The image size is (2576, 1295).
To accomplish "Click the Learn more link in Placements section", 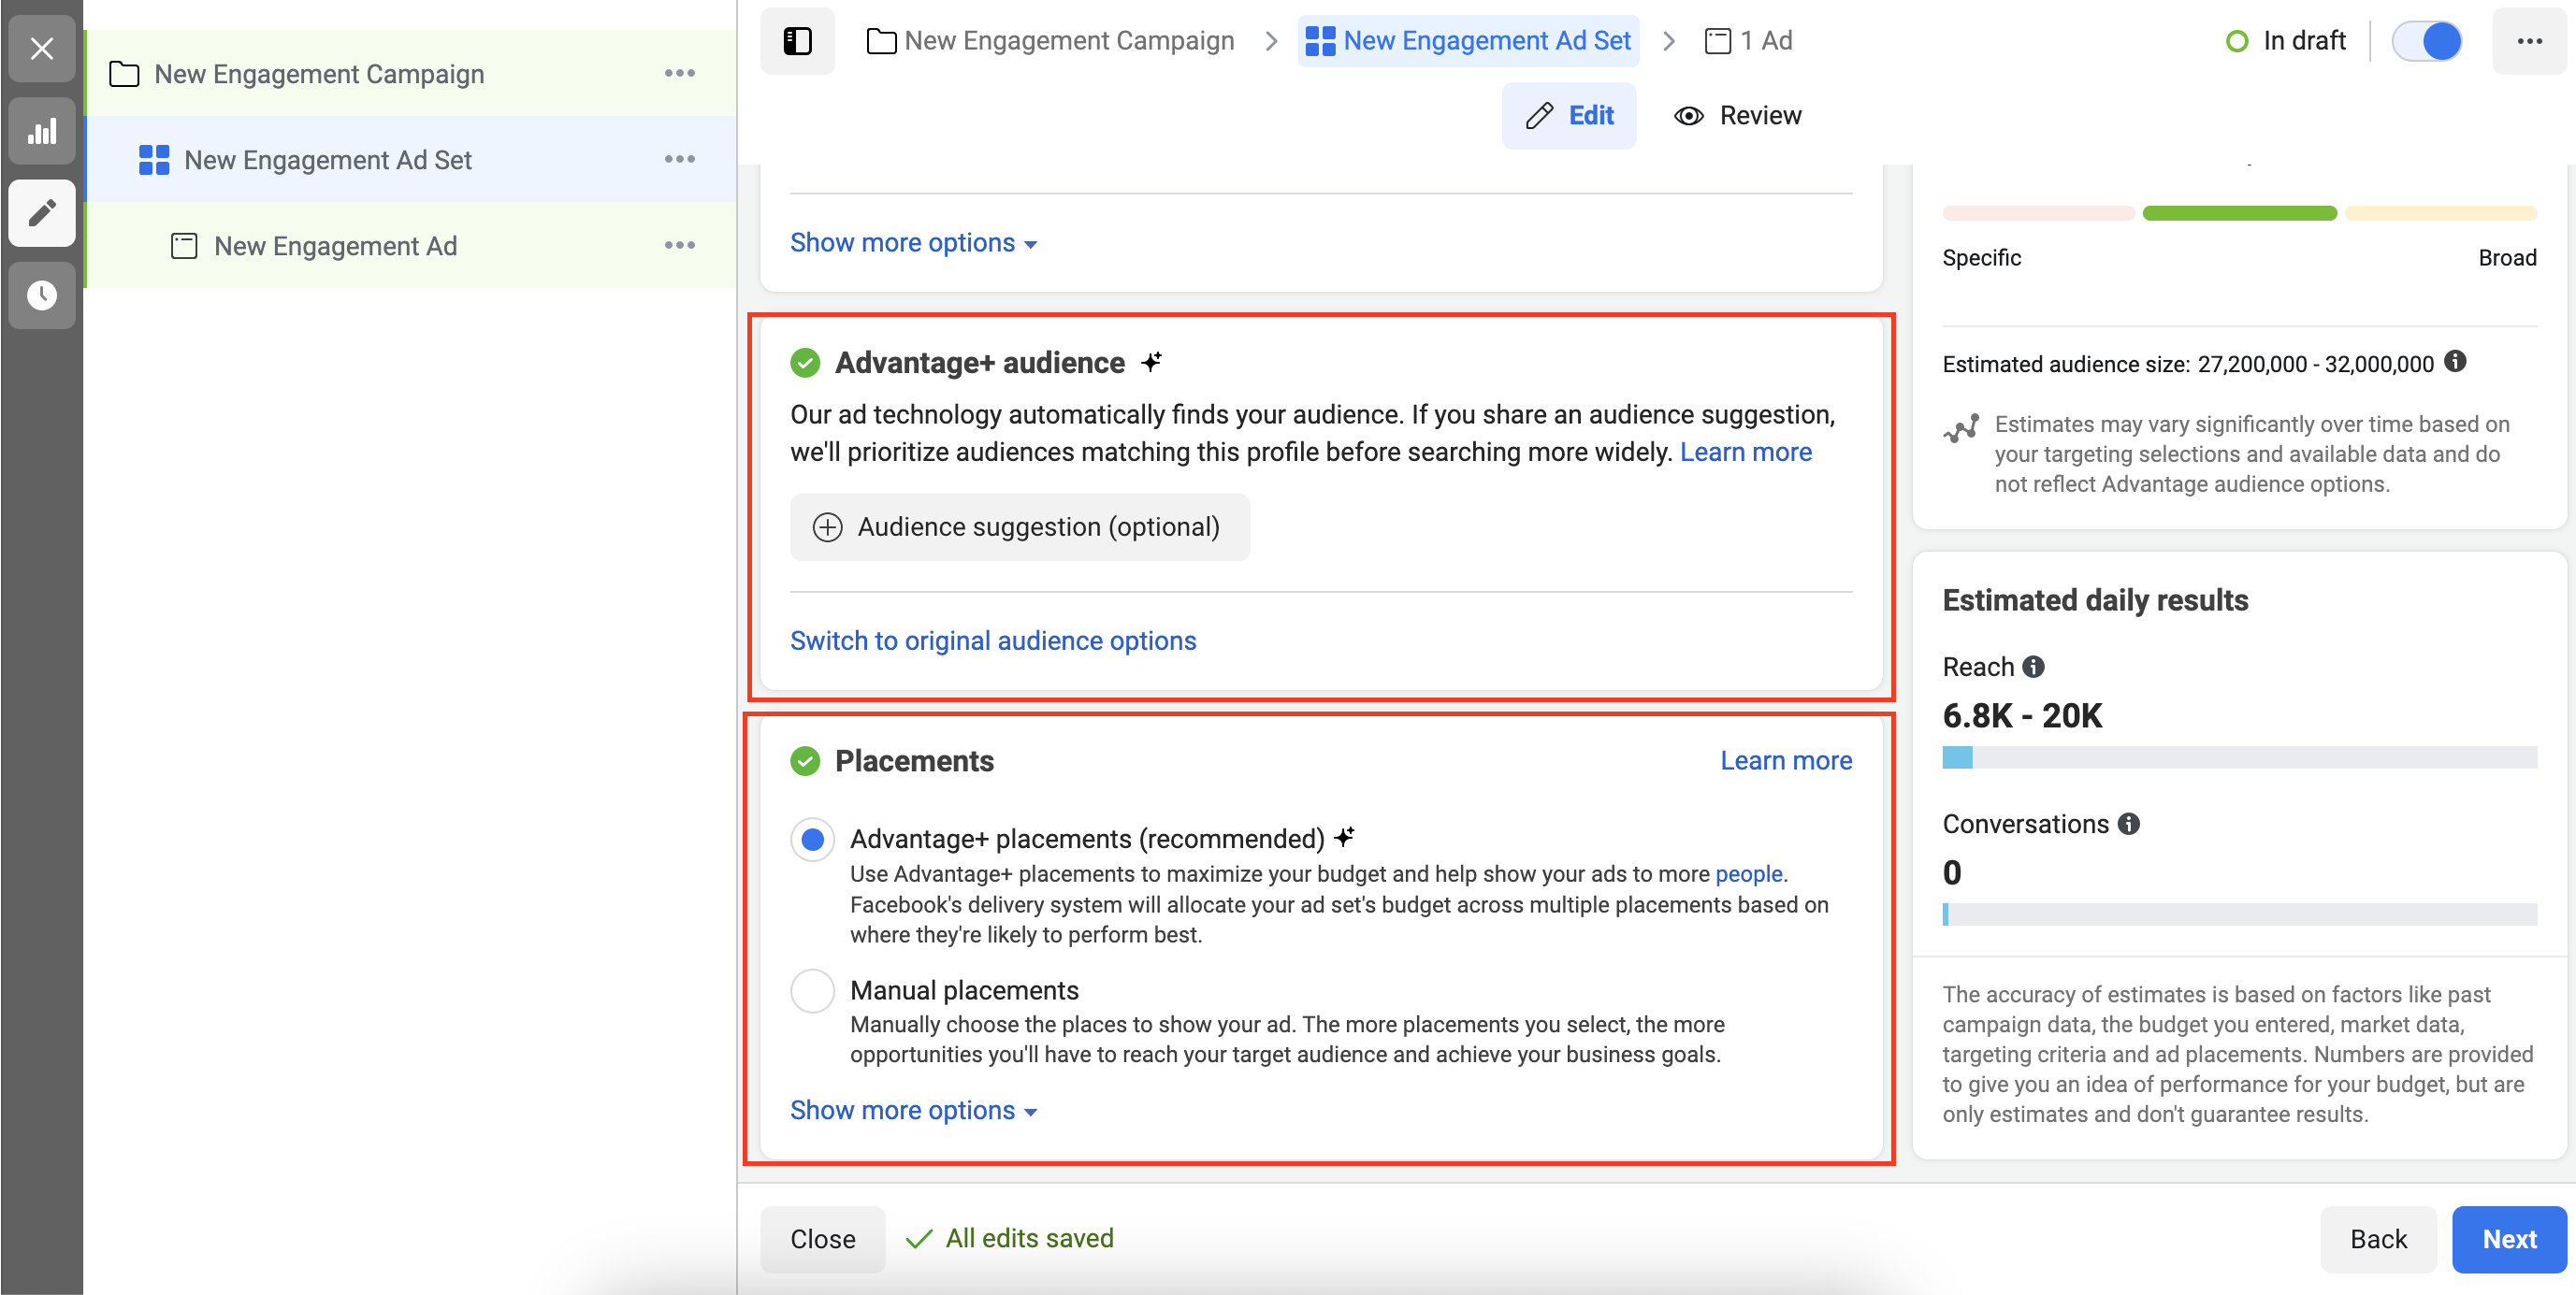I will (x=1789, y=758).
